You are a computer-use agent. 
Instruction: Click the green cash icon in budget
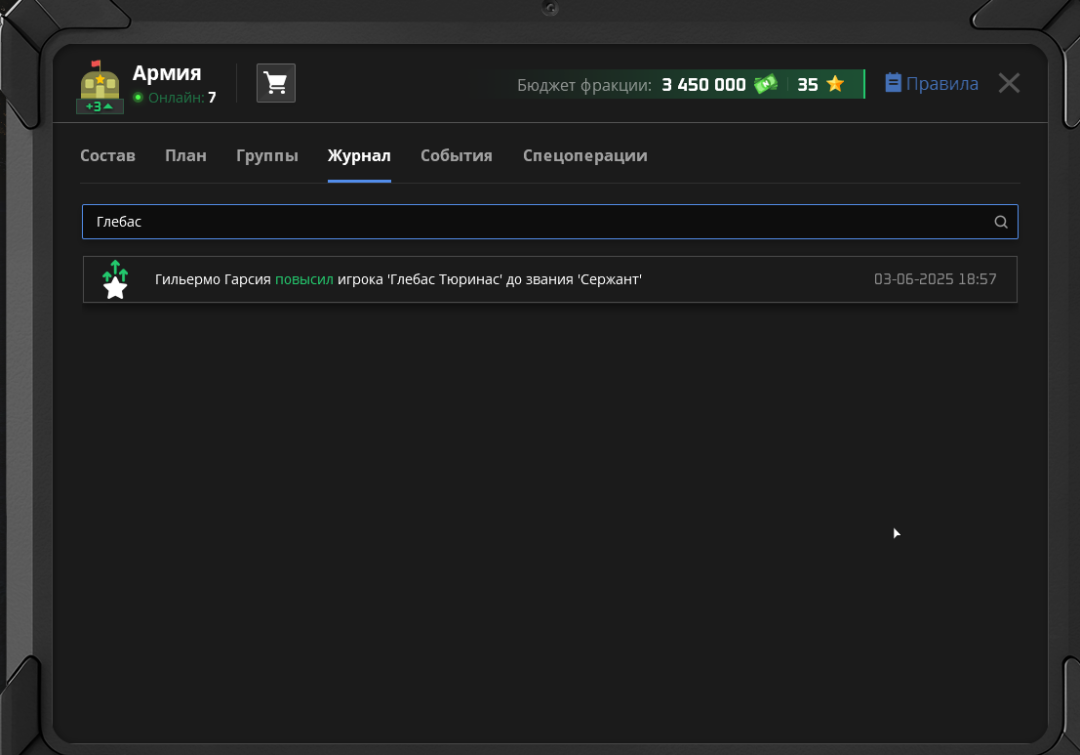click(x=766, y=85)
